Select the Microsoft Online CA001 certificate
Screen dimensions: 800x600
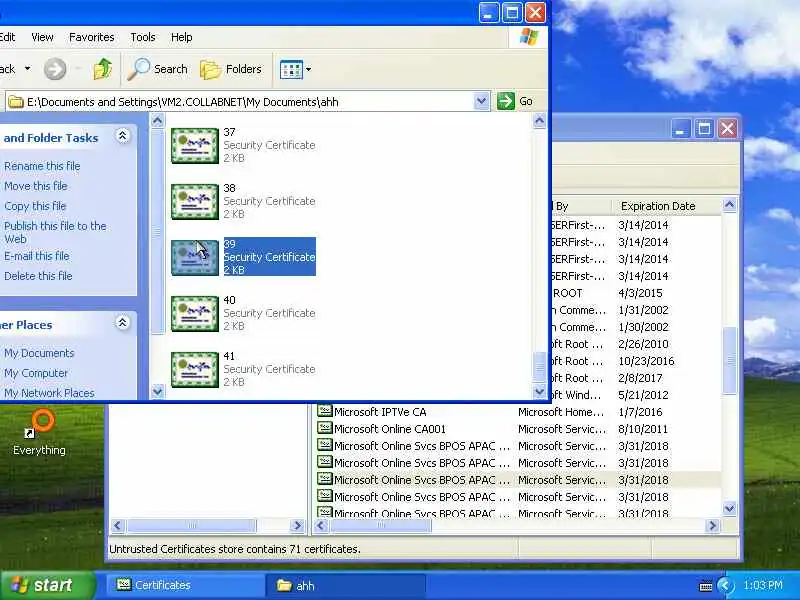tap(517, 429)
